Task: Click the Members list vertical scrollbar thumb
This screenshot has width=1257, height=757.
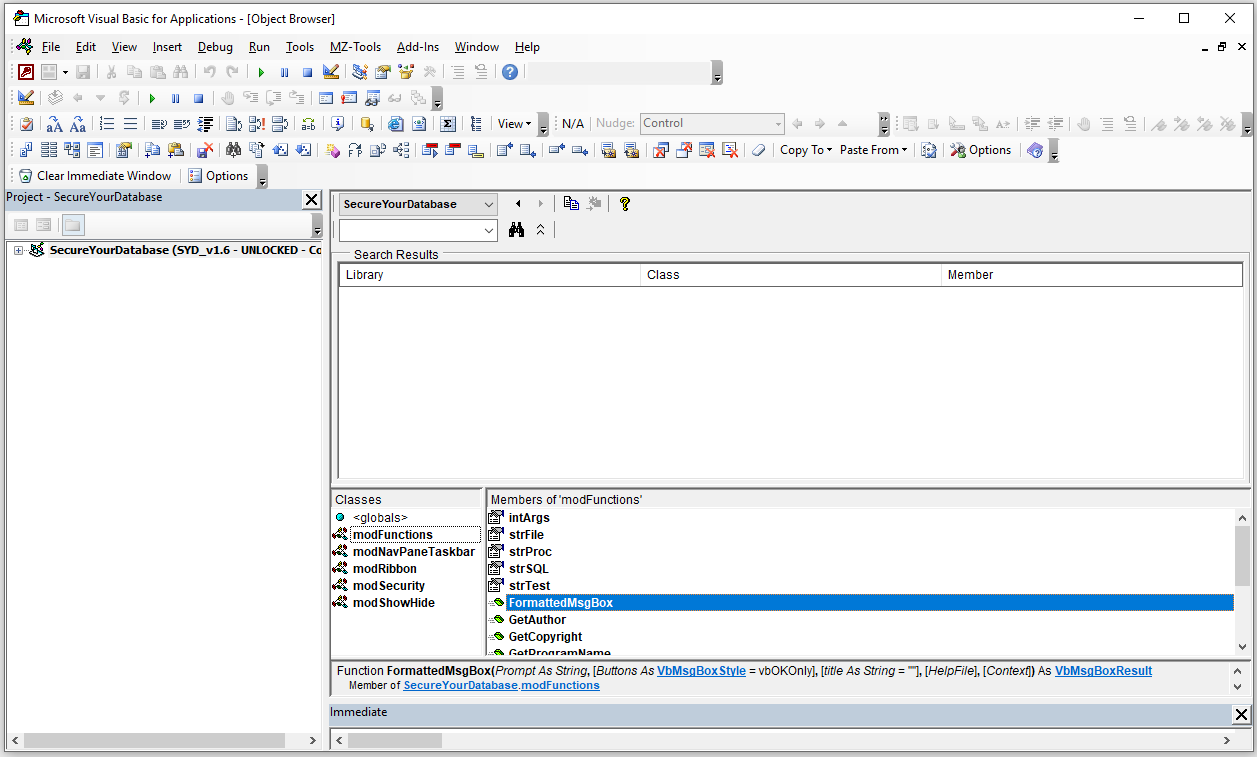Action: (x=1242, y=555)
